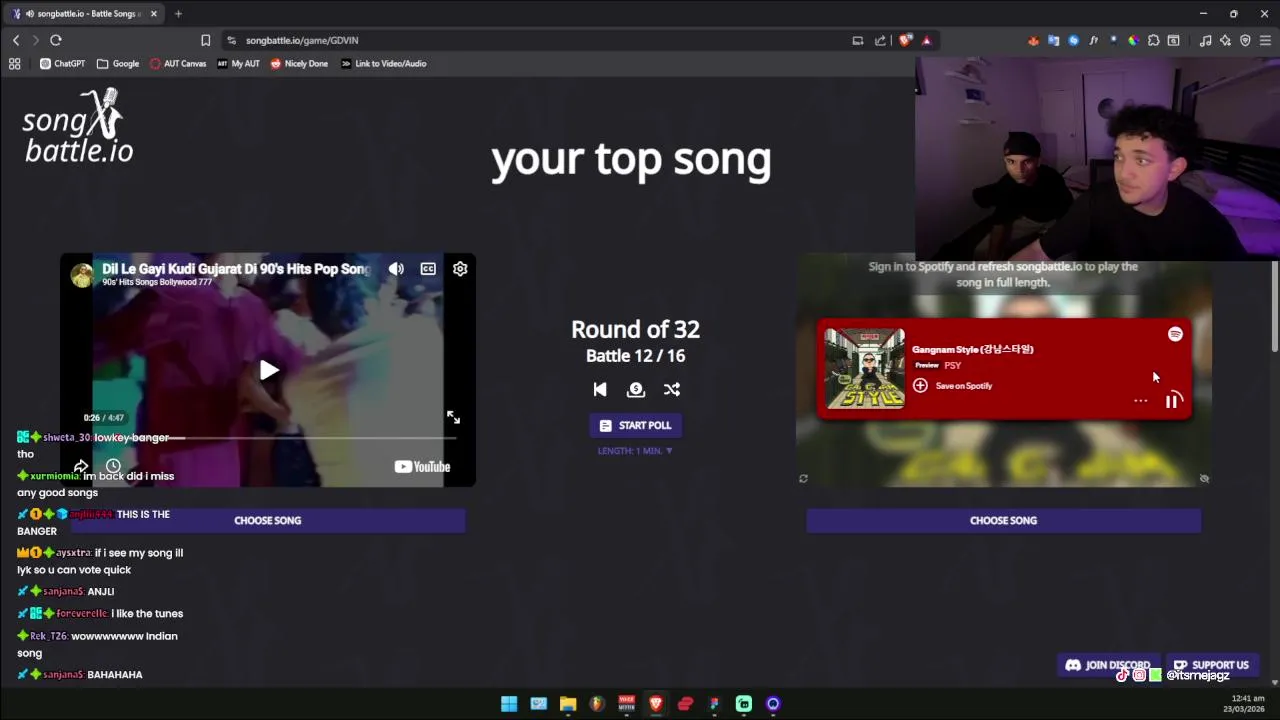Image resolution: width=1280 pixels, height=720 pixels.
Task: Mute the YouTube video with the speaker icon
Action: pyautogui.click(x=396, y=269)
